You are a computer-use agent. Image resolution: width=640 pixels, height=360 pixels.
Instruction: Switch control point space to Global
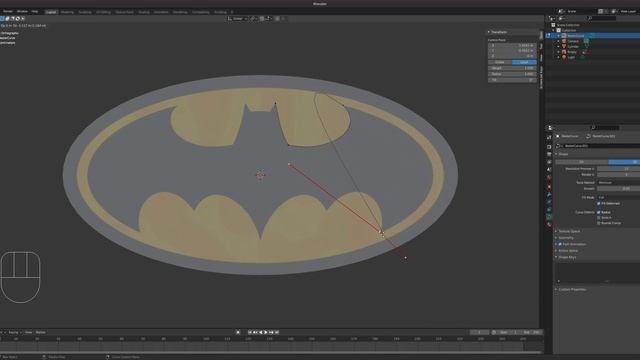tap(500, 62)
